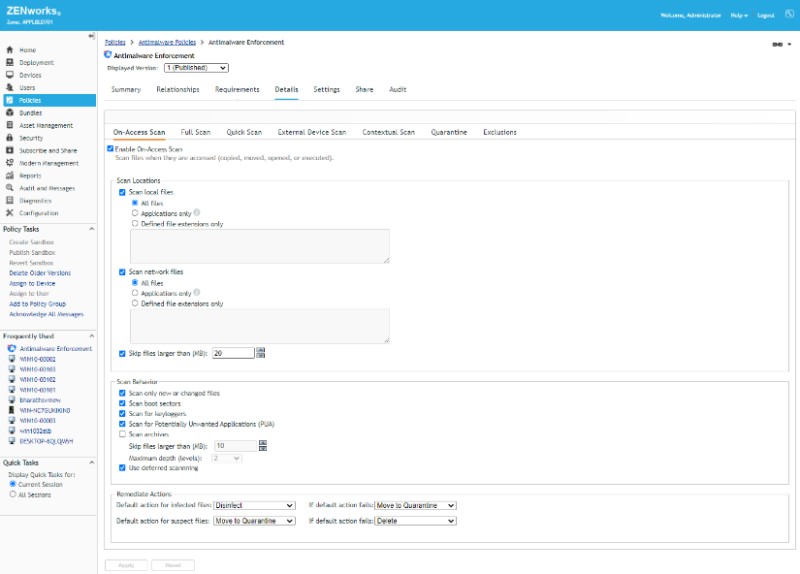Click the Policies icon in sidebar
Image resolution: width=800 pixels, height=574 pixels.
coord(9,100)
